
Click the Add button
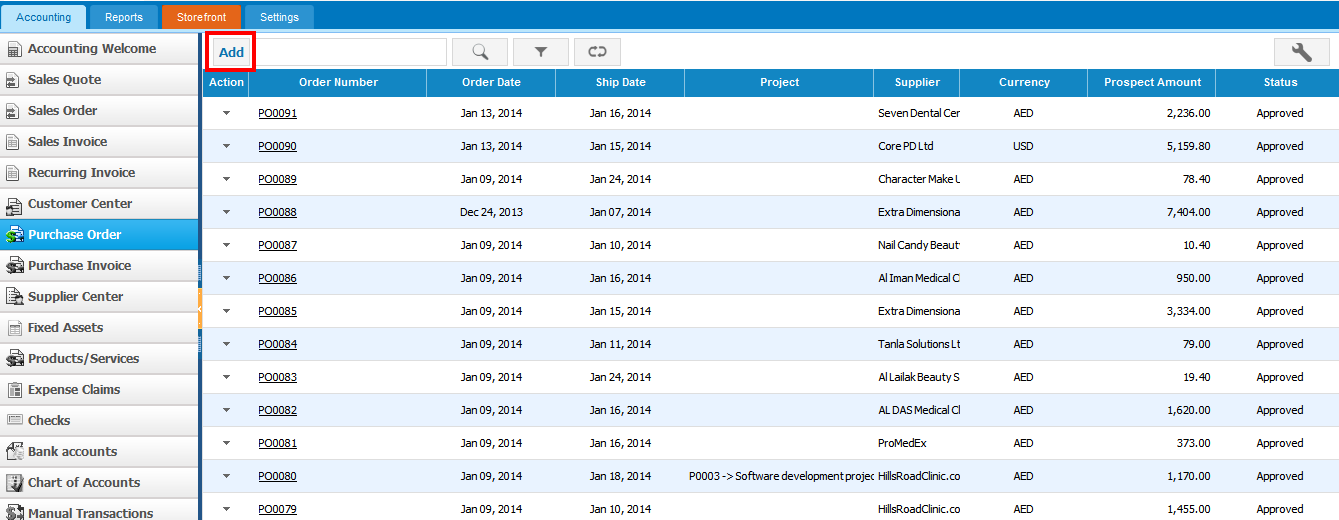231,52
